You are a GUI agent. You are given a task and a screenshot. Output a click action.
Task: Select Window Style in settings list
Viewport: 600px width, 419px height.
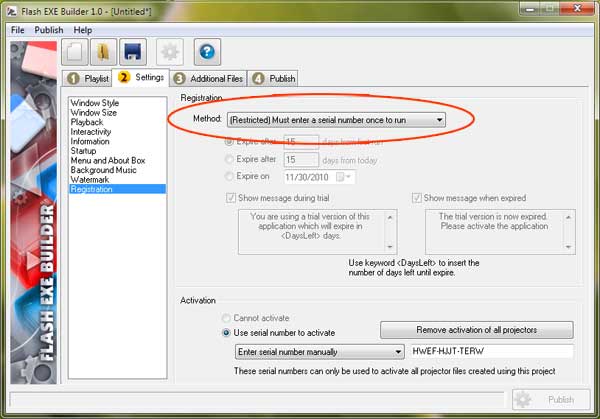click(x=95, y=103)
